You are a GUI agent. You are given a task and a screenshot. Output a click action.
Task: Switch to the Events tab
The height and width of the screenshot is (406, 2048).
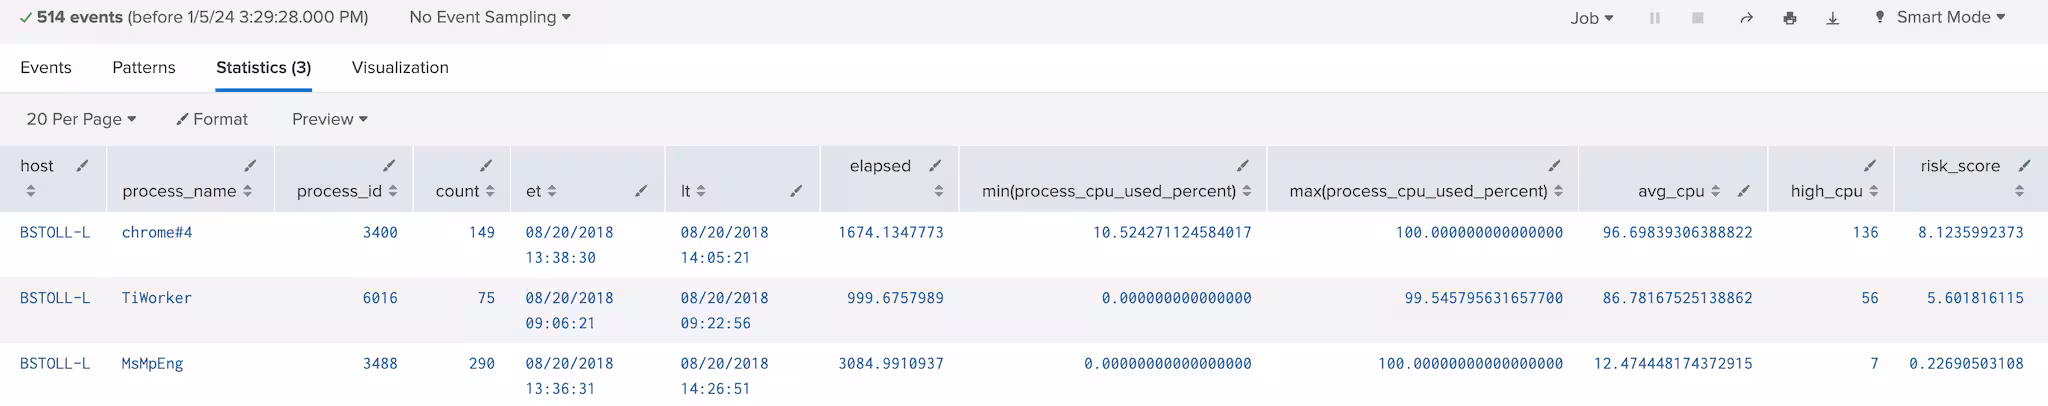(x=46, y=67)
